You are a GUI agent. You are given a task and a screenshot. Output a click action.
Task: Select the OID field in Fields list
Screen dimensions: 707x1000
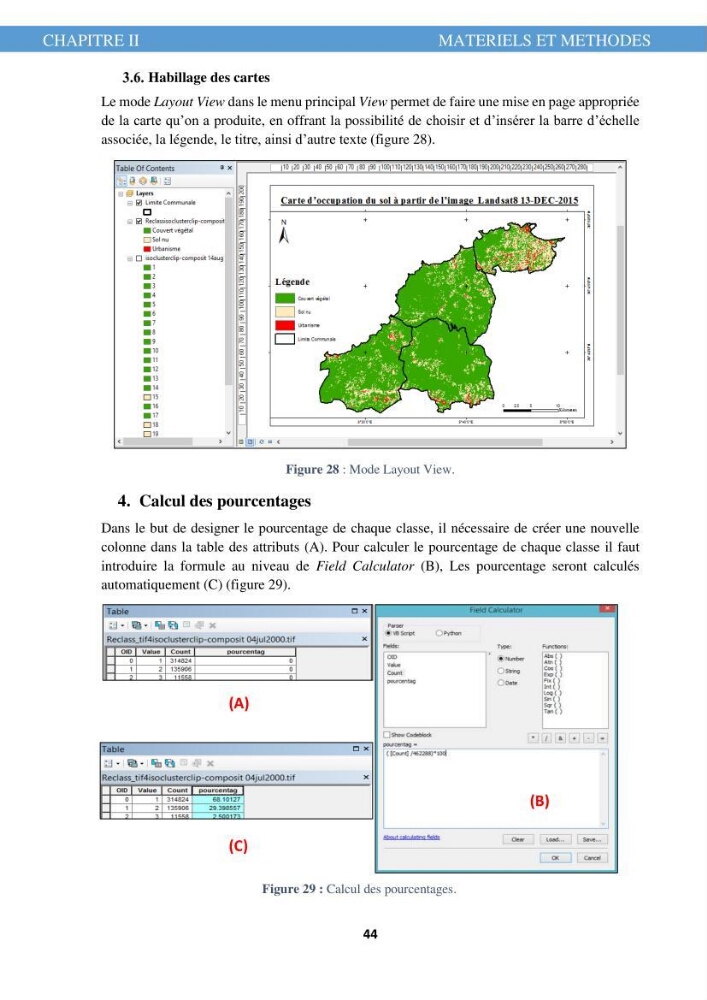(x=392, y=657)
